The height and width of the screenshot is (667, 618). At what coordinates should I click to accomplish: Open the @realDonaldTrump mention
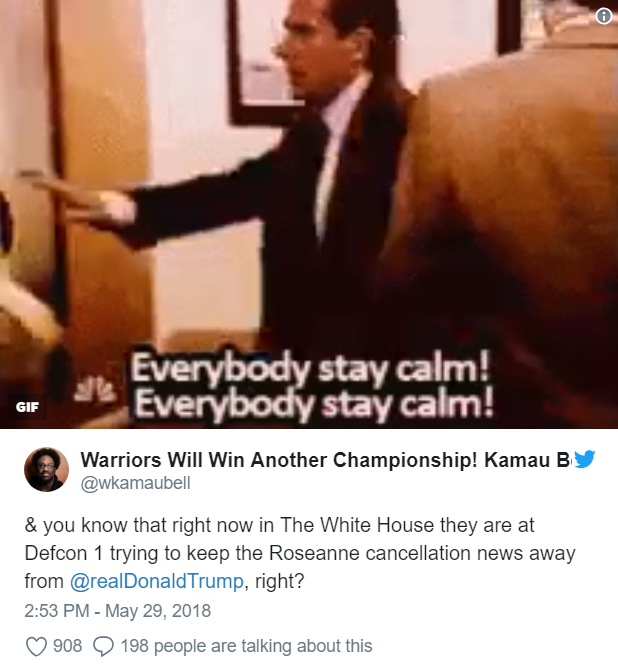tap(157, 581)
